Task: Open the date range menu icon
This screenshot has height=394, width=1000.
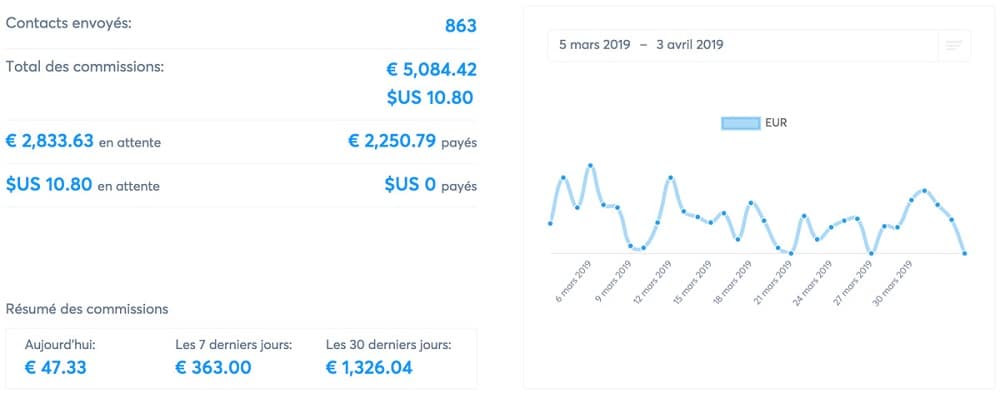Action: [954, 45]
